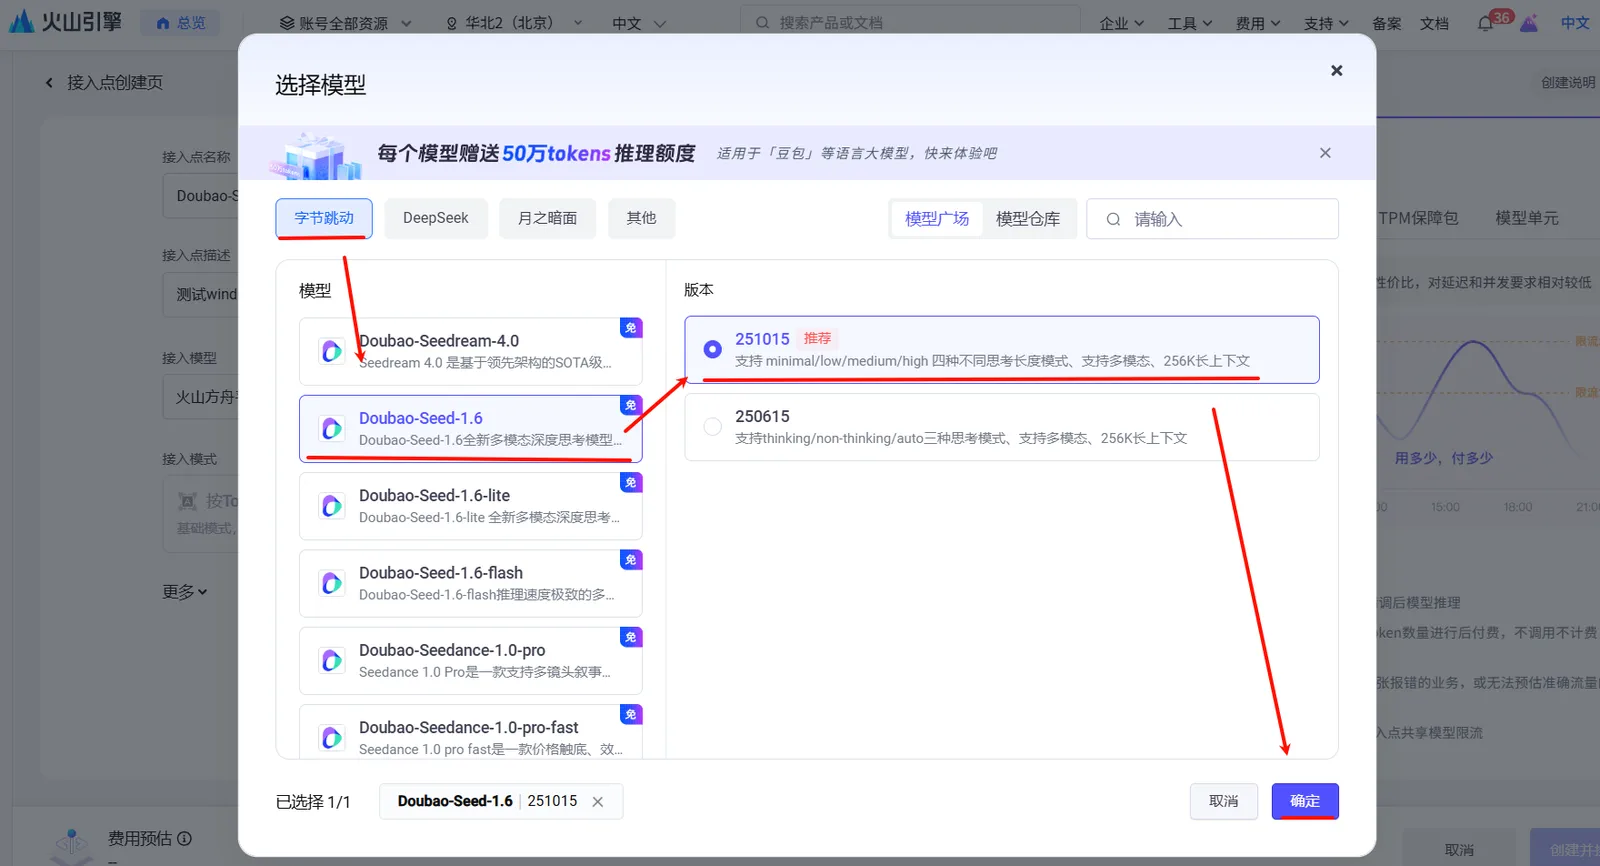The image size is (1600, 866).
Task: Open the 中文 language dropdown in header
Action: click(x=638, y=23)
